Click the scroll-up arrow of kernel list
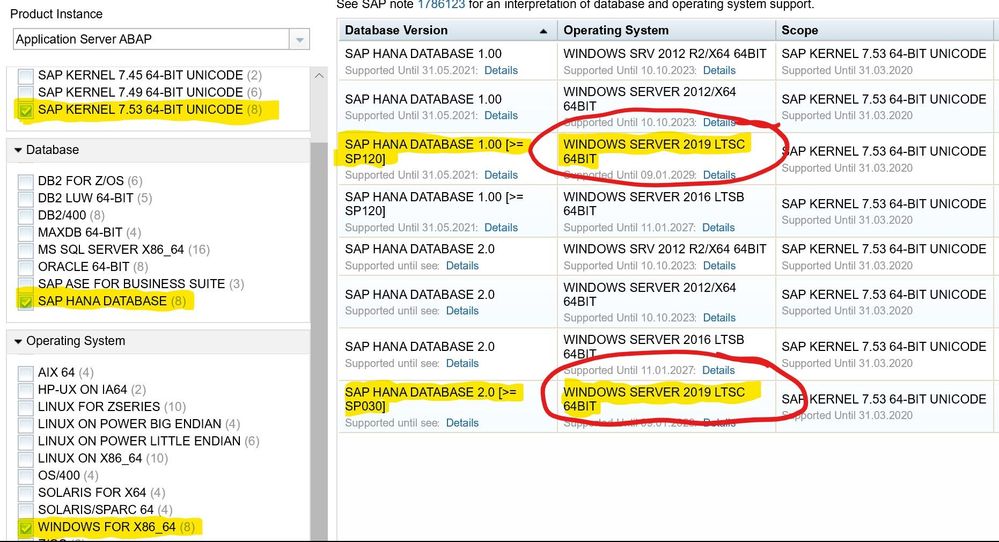 pyautogui.click(x=319, y=76)
